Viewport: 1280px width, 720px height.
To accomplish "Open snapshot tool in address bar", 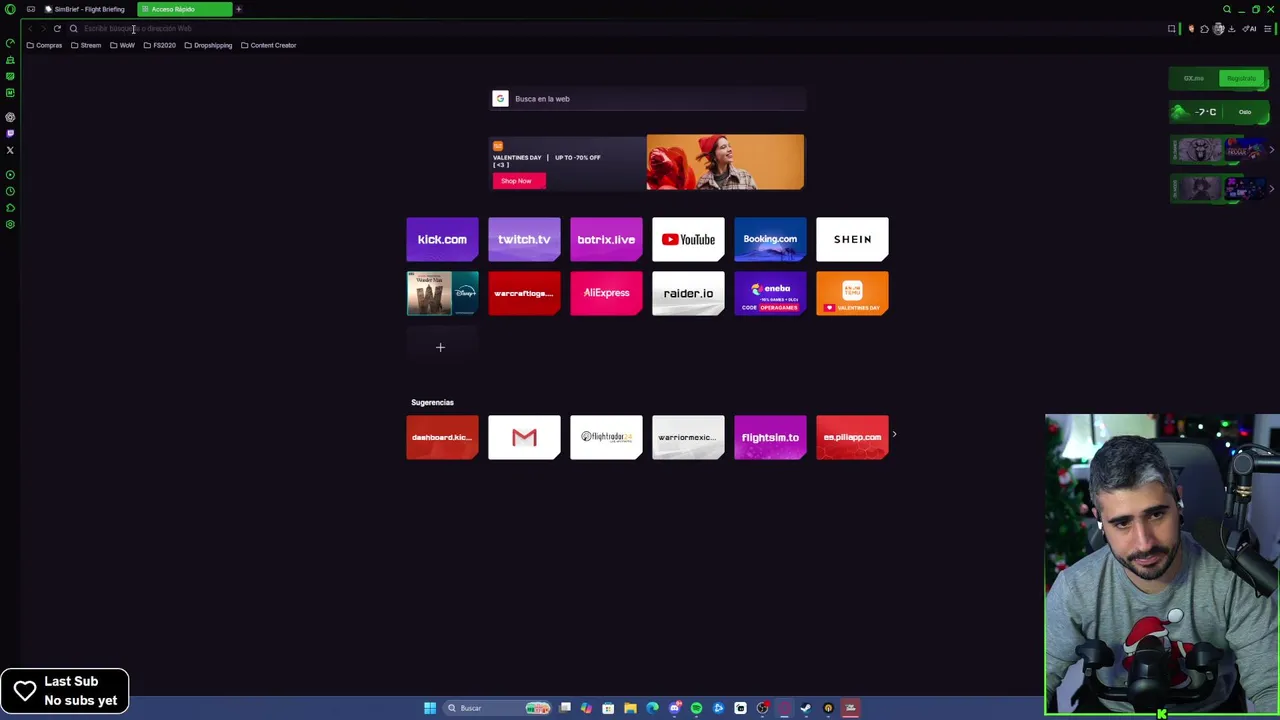I will pyautogui.click(x=1172, y=29).
